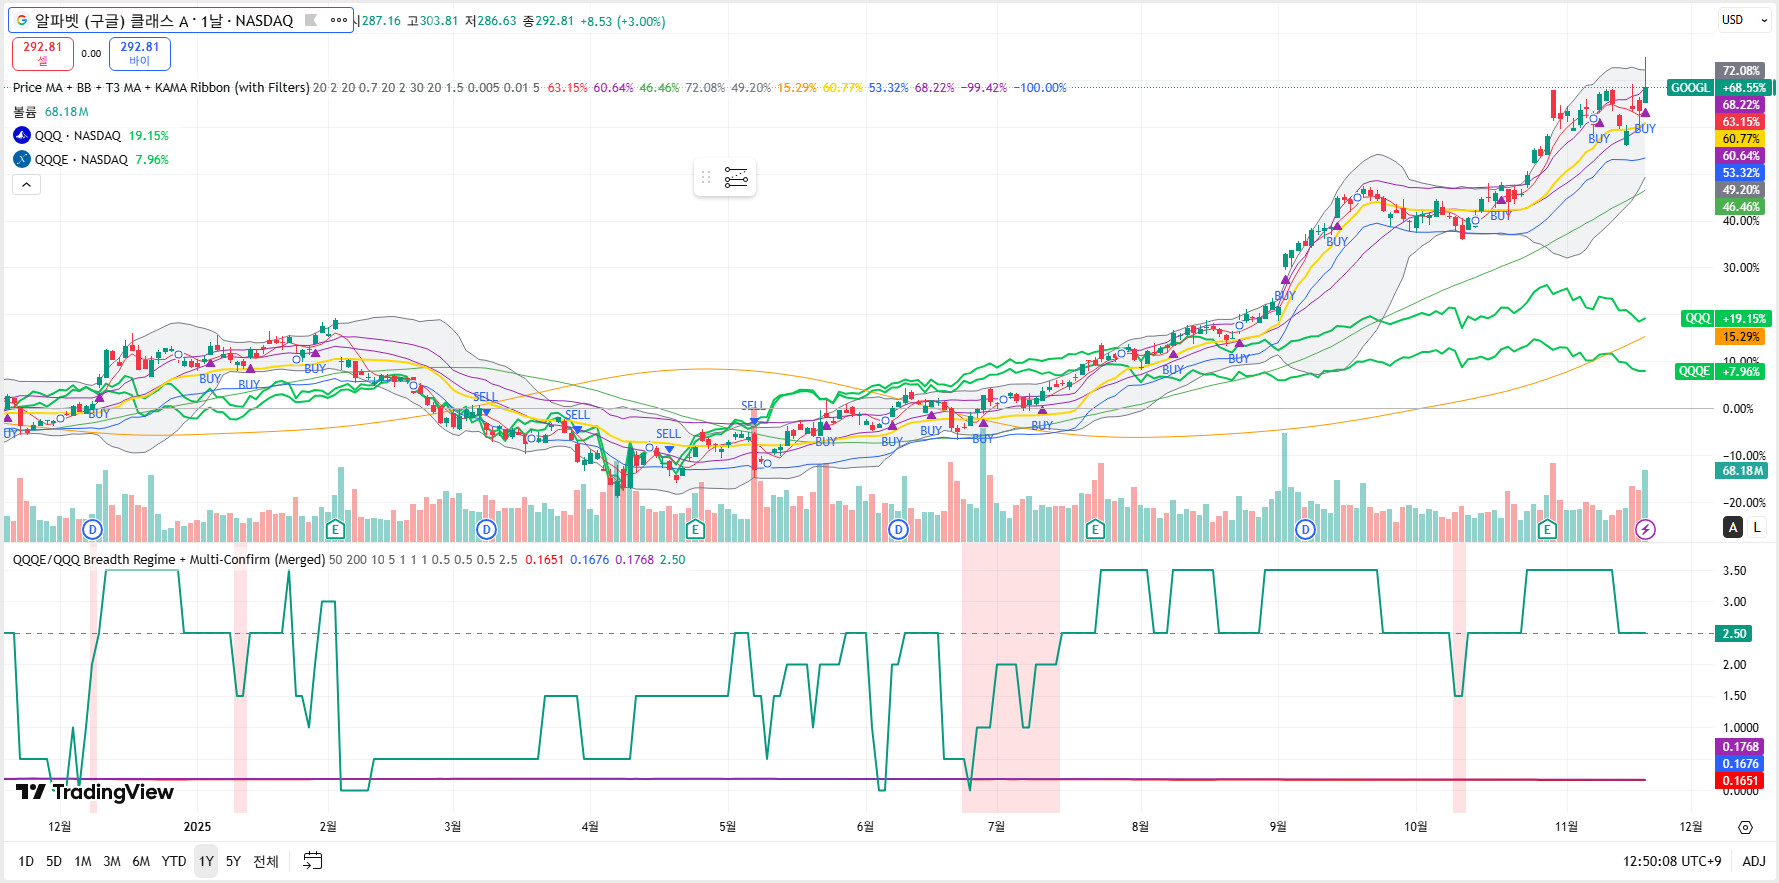The width and height of the screenshot is (1779, 883).
Task: Open the three-dot more menu by symbol
Action: tap(339, 20)
